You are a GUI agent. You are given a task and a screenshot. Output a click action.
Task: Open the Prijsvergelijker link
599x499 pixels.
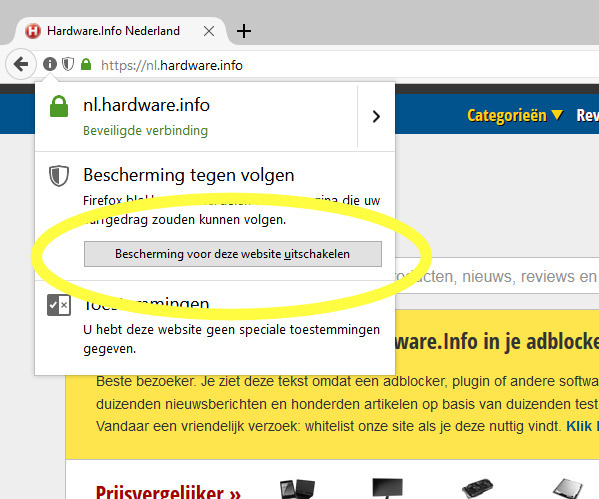(168, 492)
